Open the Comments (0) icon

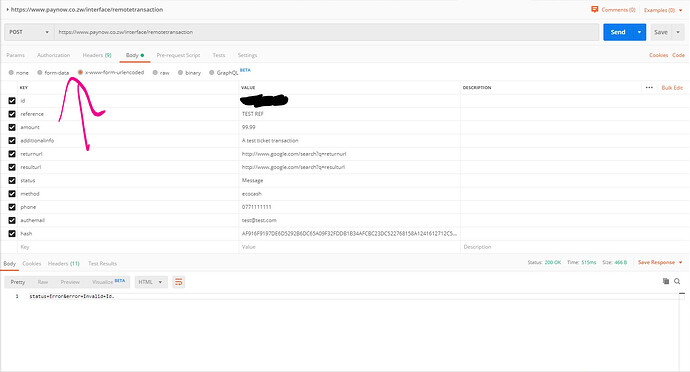pyautogui.click(x=595, y=9)
